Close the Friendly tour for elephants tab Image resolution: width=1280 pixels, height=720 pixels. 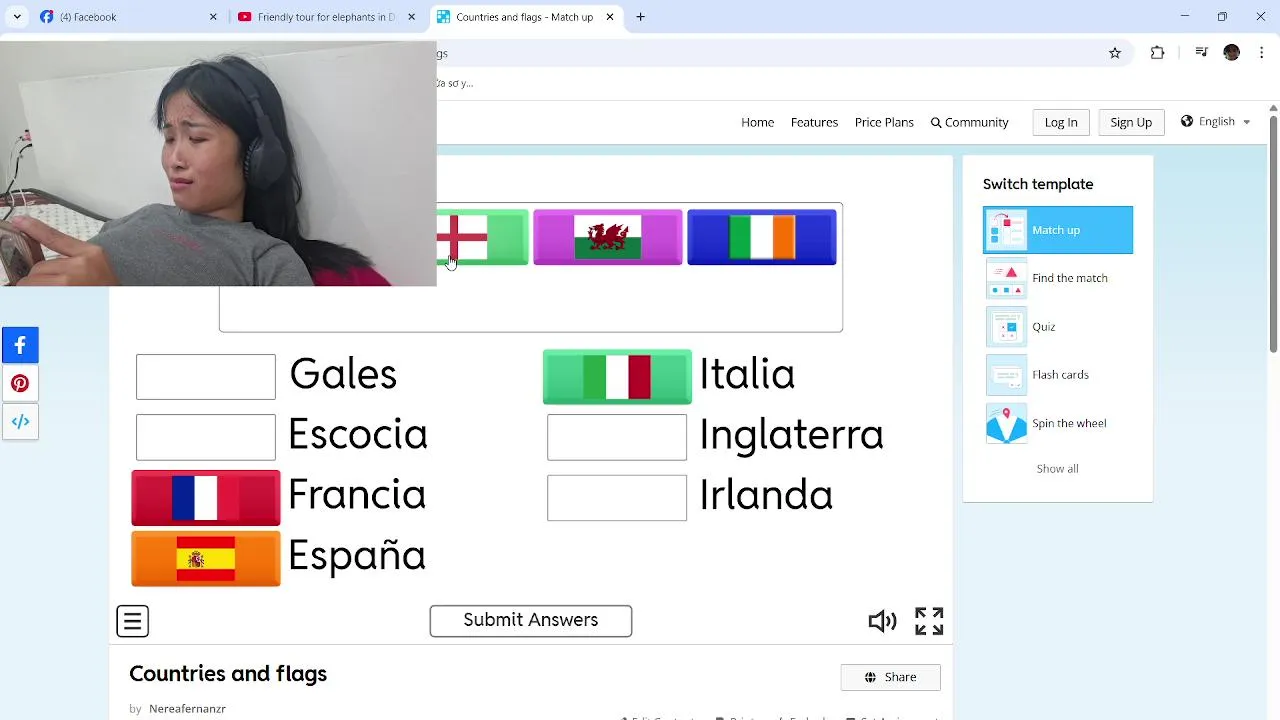[x=411, y=17]
